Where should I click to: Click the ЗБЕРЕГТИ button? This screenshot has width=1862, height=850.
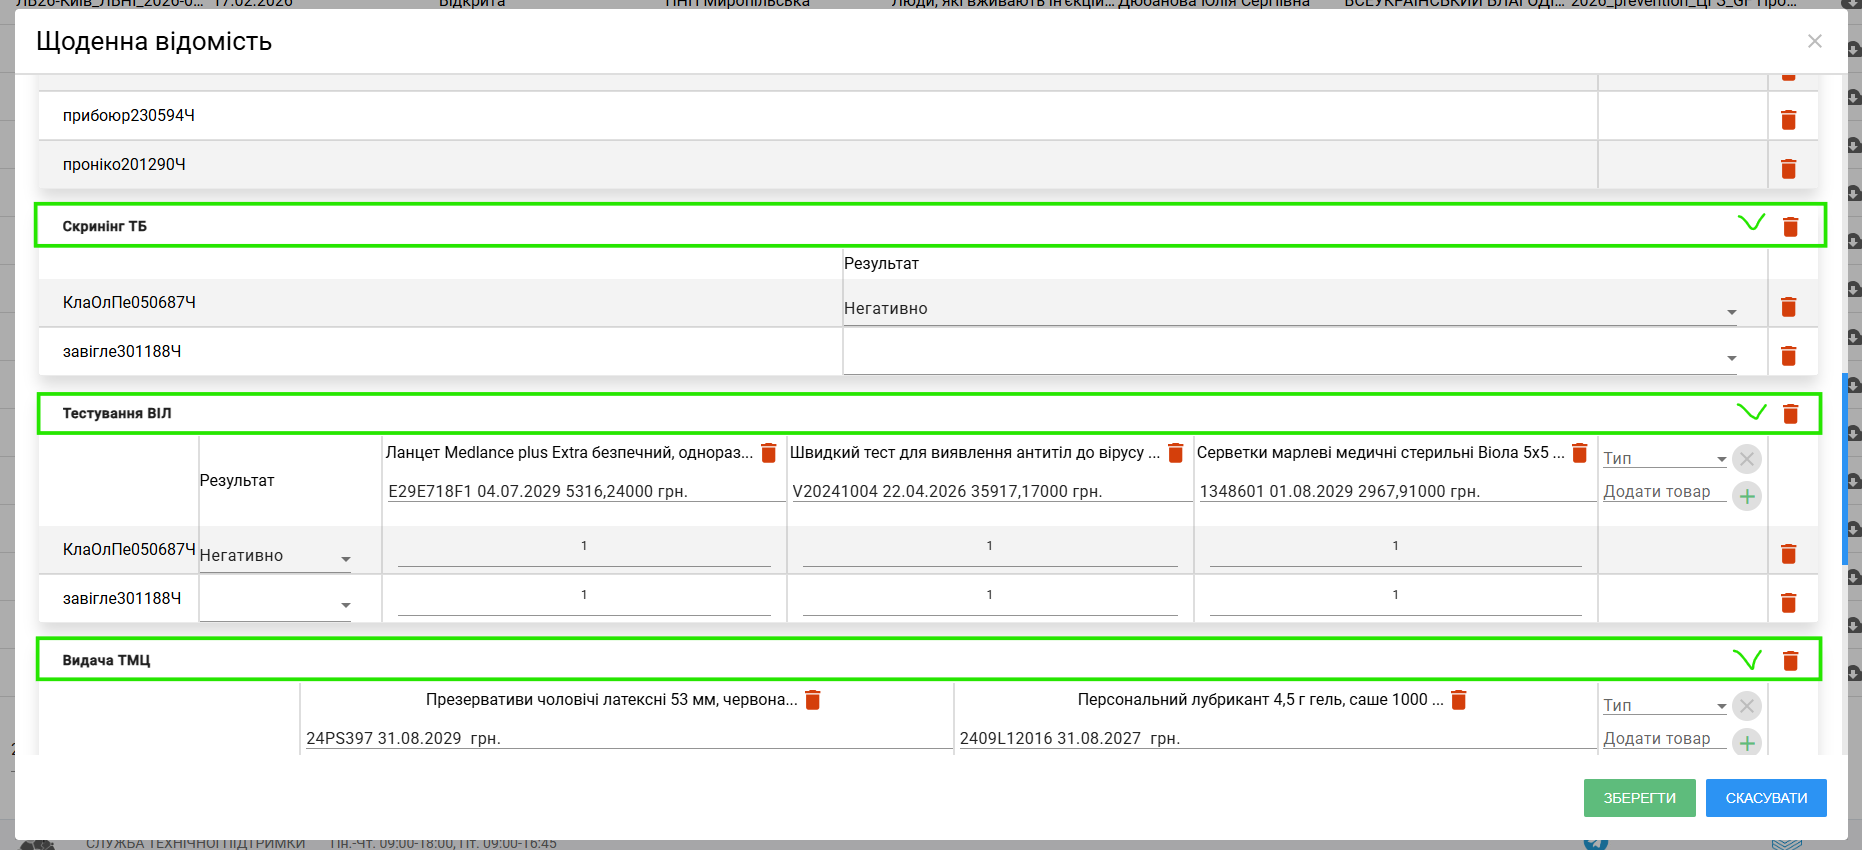[1639, 798]
